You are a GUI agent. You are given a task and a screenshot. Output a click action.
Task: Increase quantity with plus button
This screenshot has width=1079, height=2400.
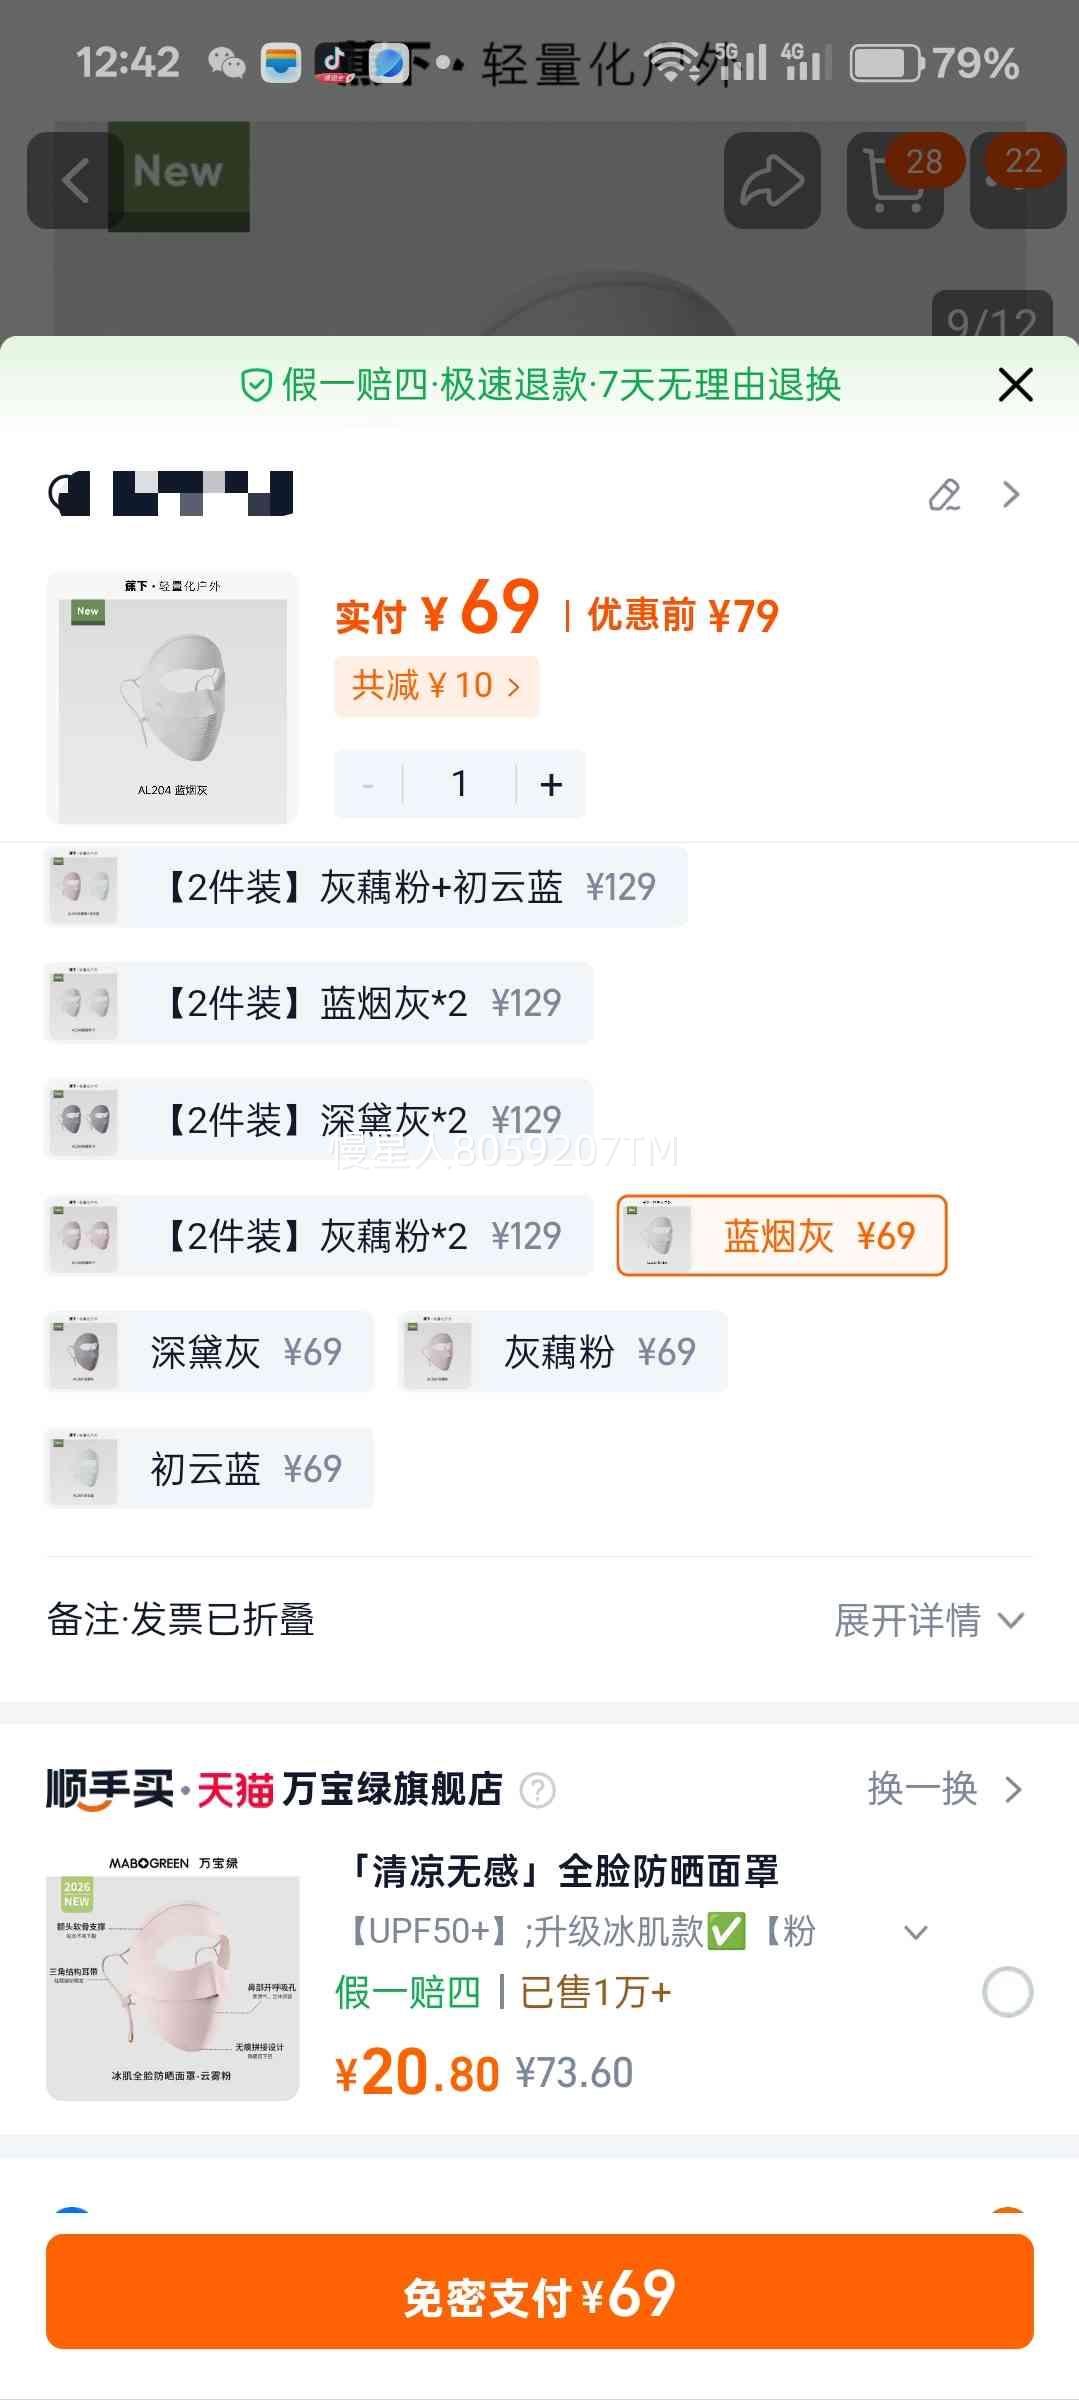pyautogui.click(x=551, y=785)
